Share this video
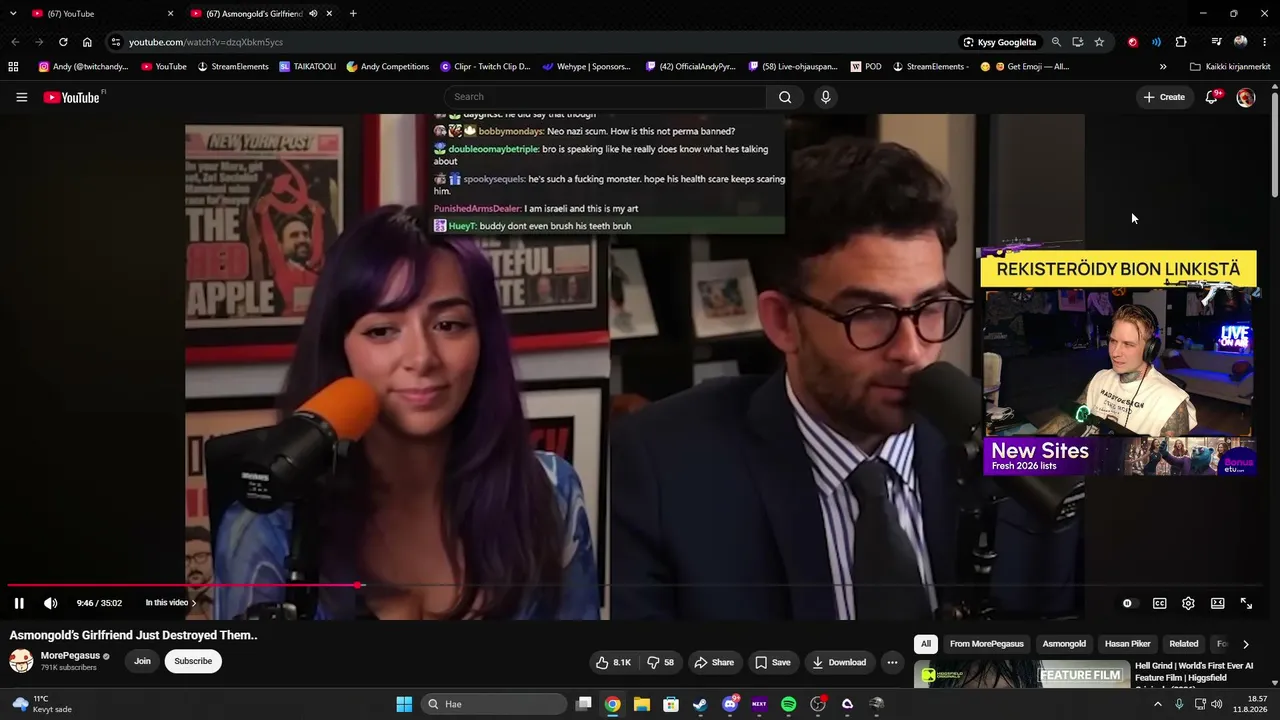Viewport: 1280px width, 720px height. tap(714, 662)
